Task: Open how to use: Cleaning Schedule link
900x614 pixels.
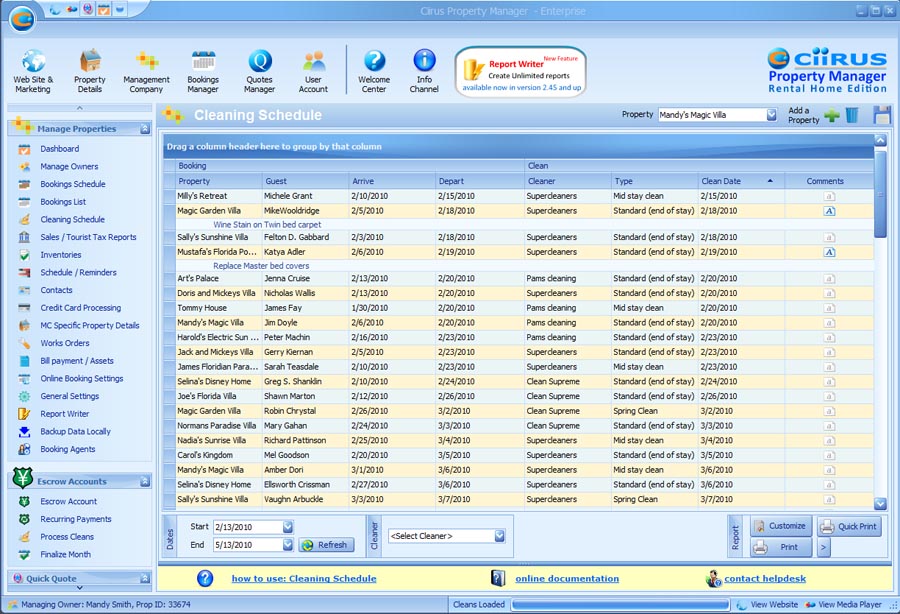Action: [304, 579]
